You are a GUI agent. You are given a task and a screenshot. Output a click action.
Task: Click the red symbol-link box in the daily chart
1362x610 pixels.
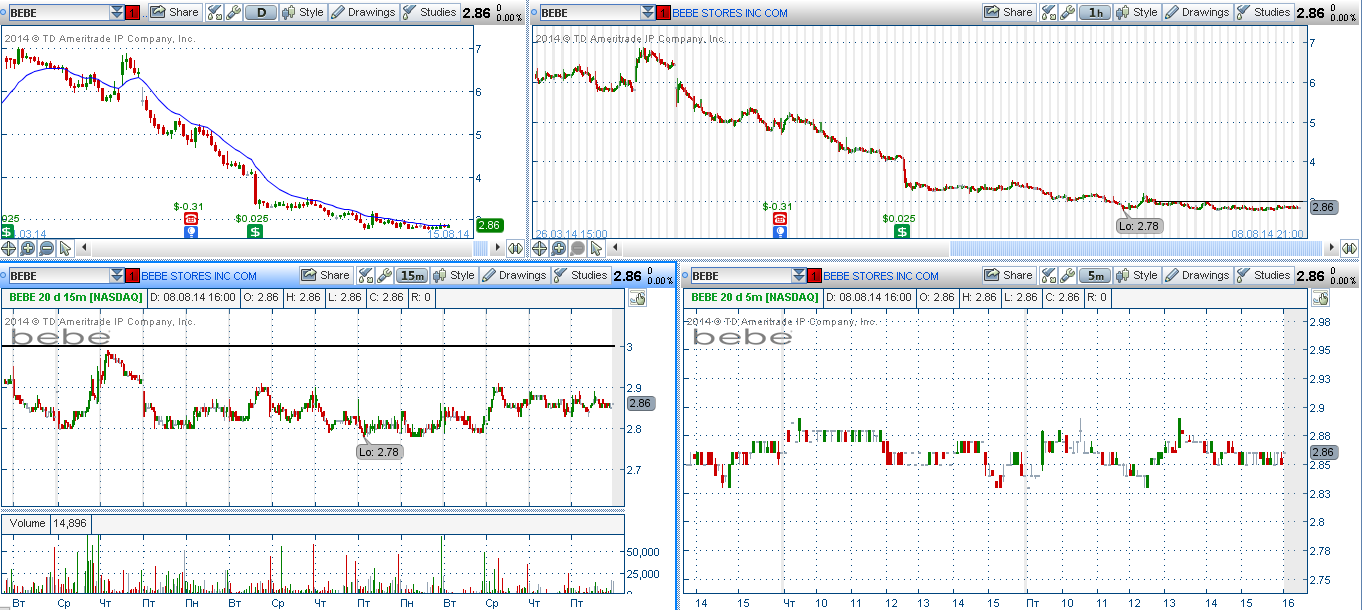[x=133, y=13]
